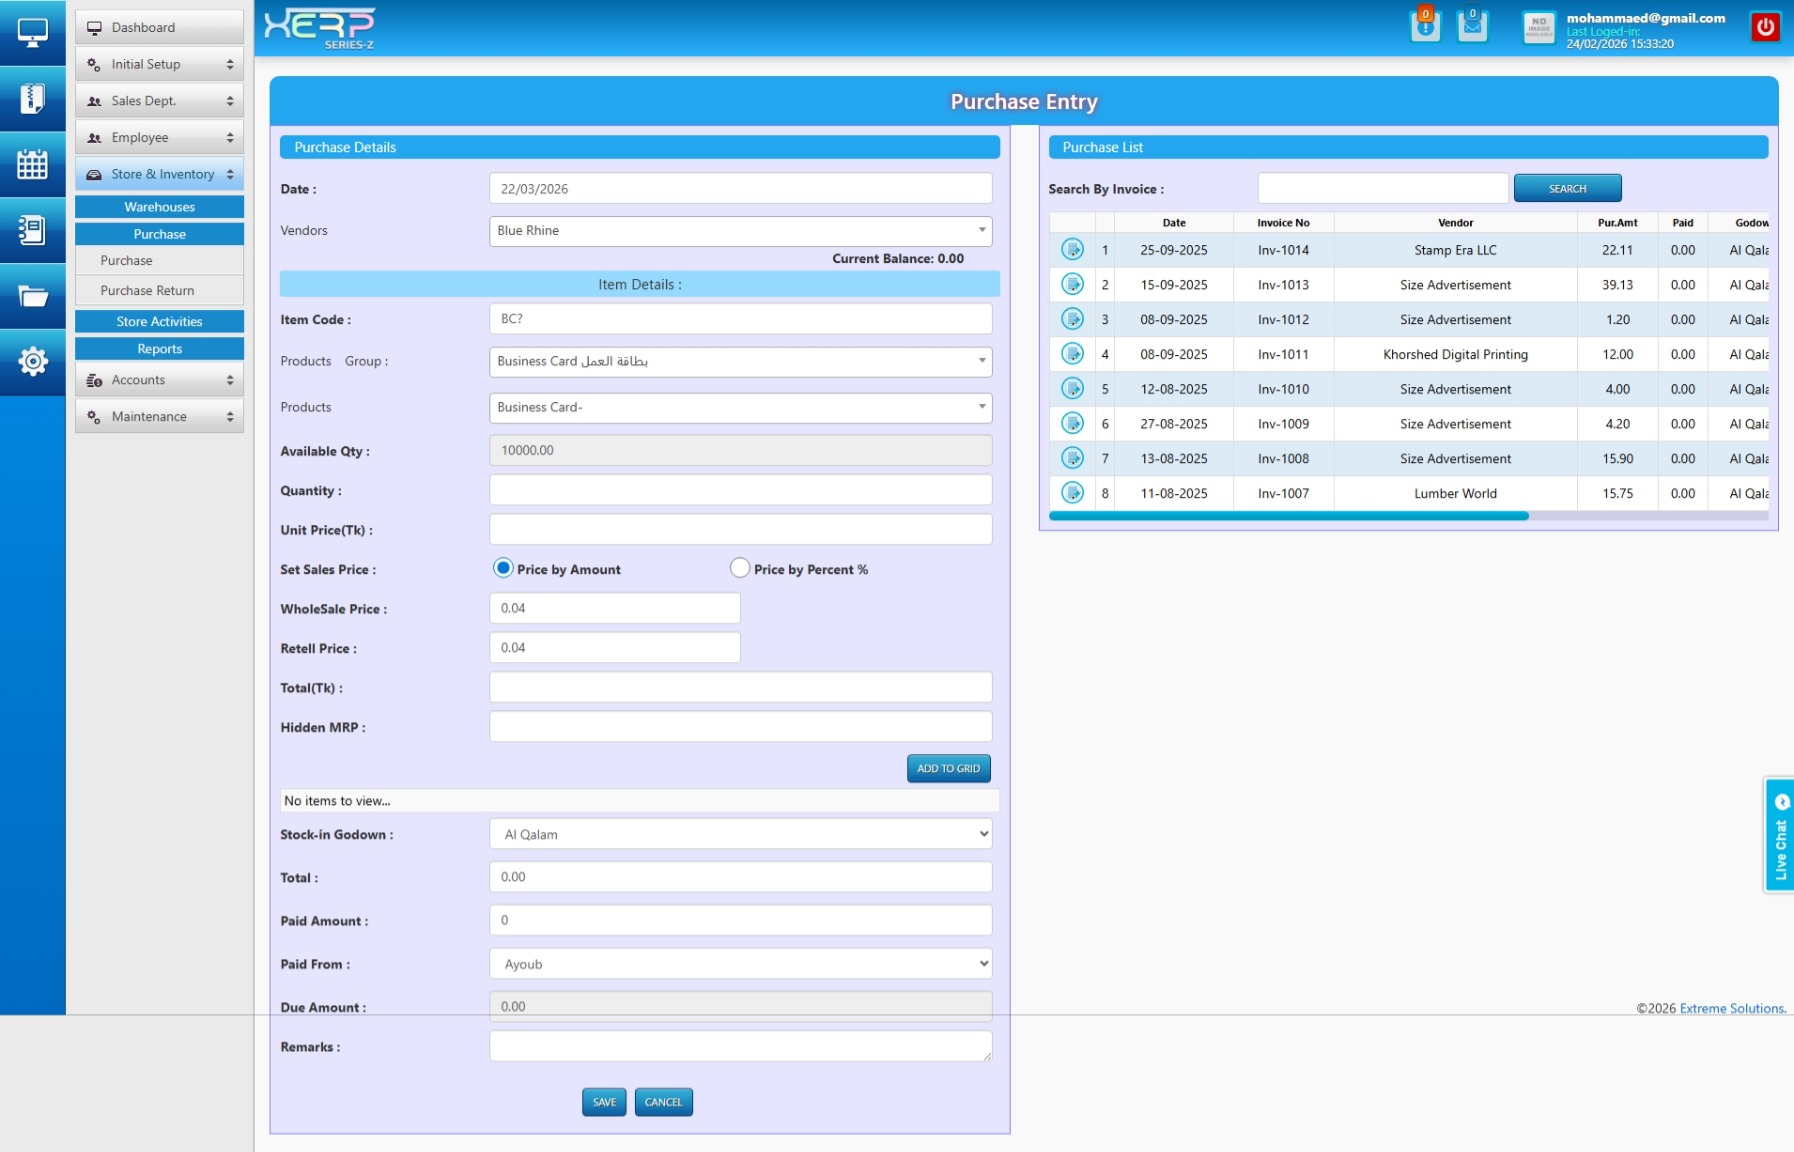Open the Vendors dropdown showing Blue Rhine
Image resolution: width=1794 pixels, height=1152 pixels.
coord(740,231)
